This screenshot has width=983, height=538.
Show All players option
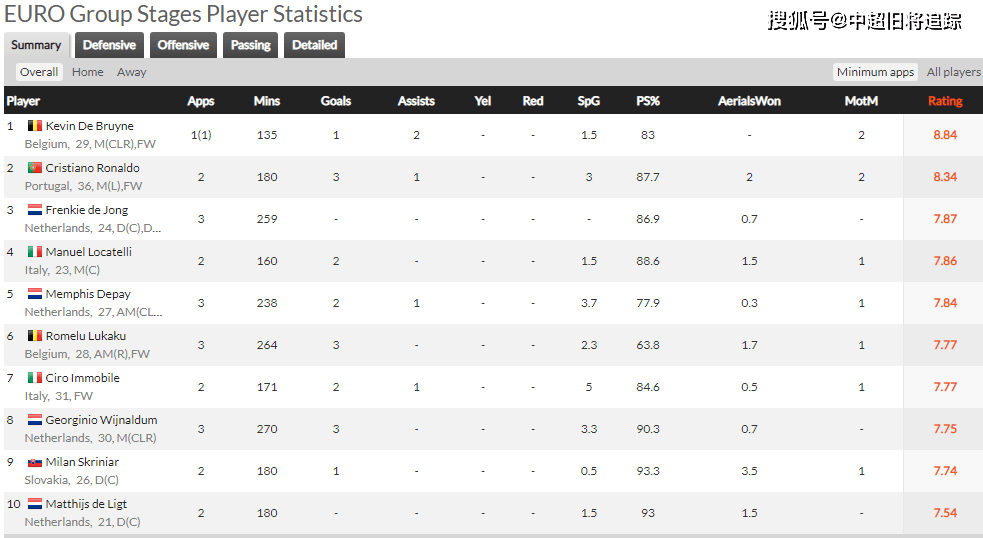954,72
